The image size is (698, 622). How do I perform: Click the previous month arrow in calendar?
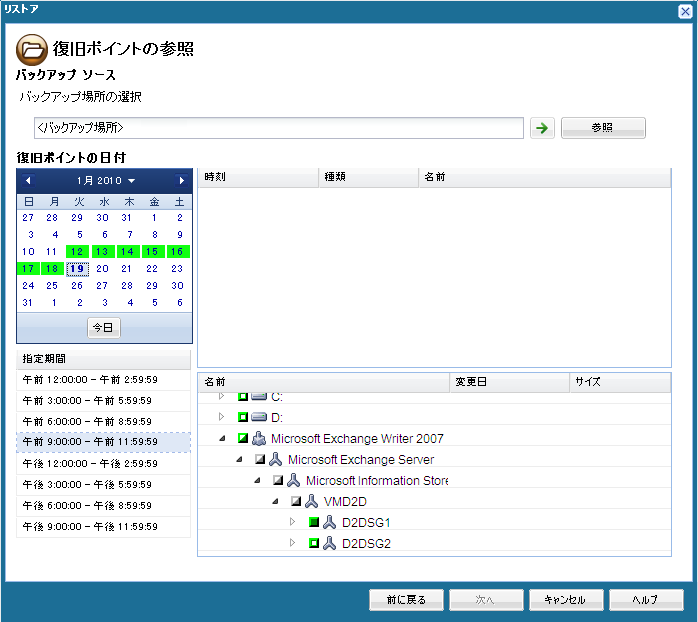pos(28,181)
